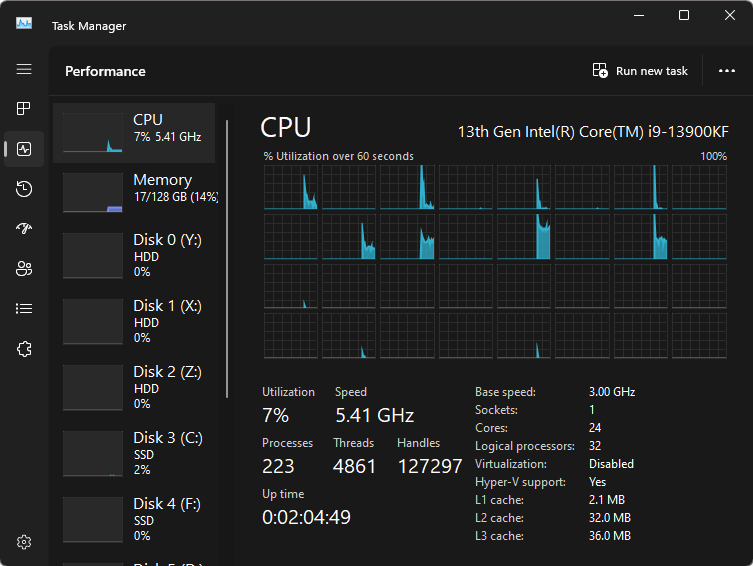
Task: Show Disk 1 (X:) HDD performance
Action: point(134,322)
